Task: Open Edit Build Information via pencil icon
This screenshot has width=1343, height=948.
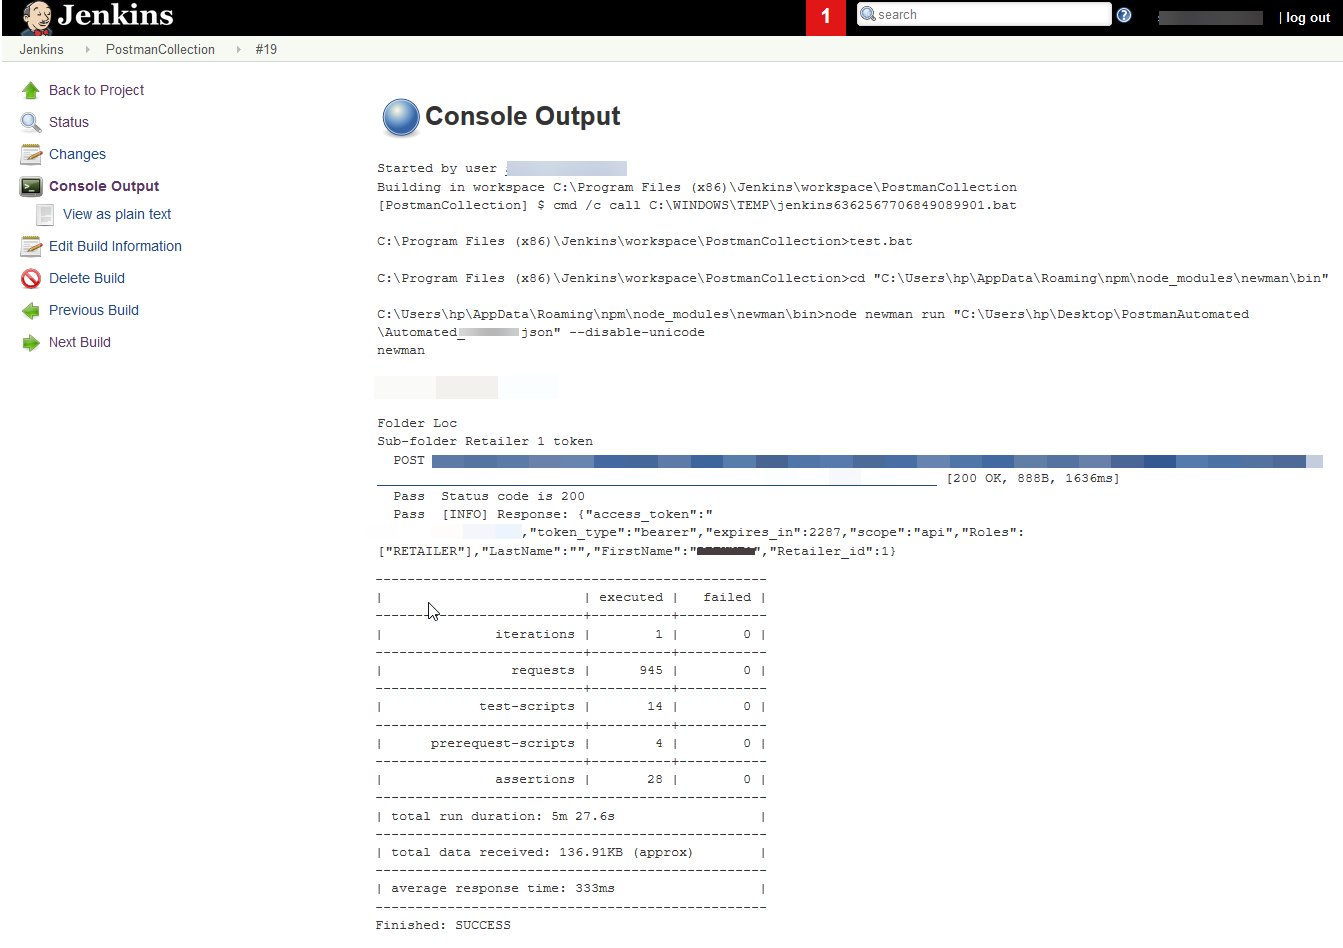Action: coord(30,245)
